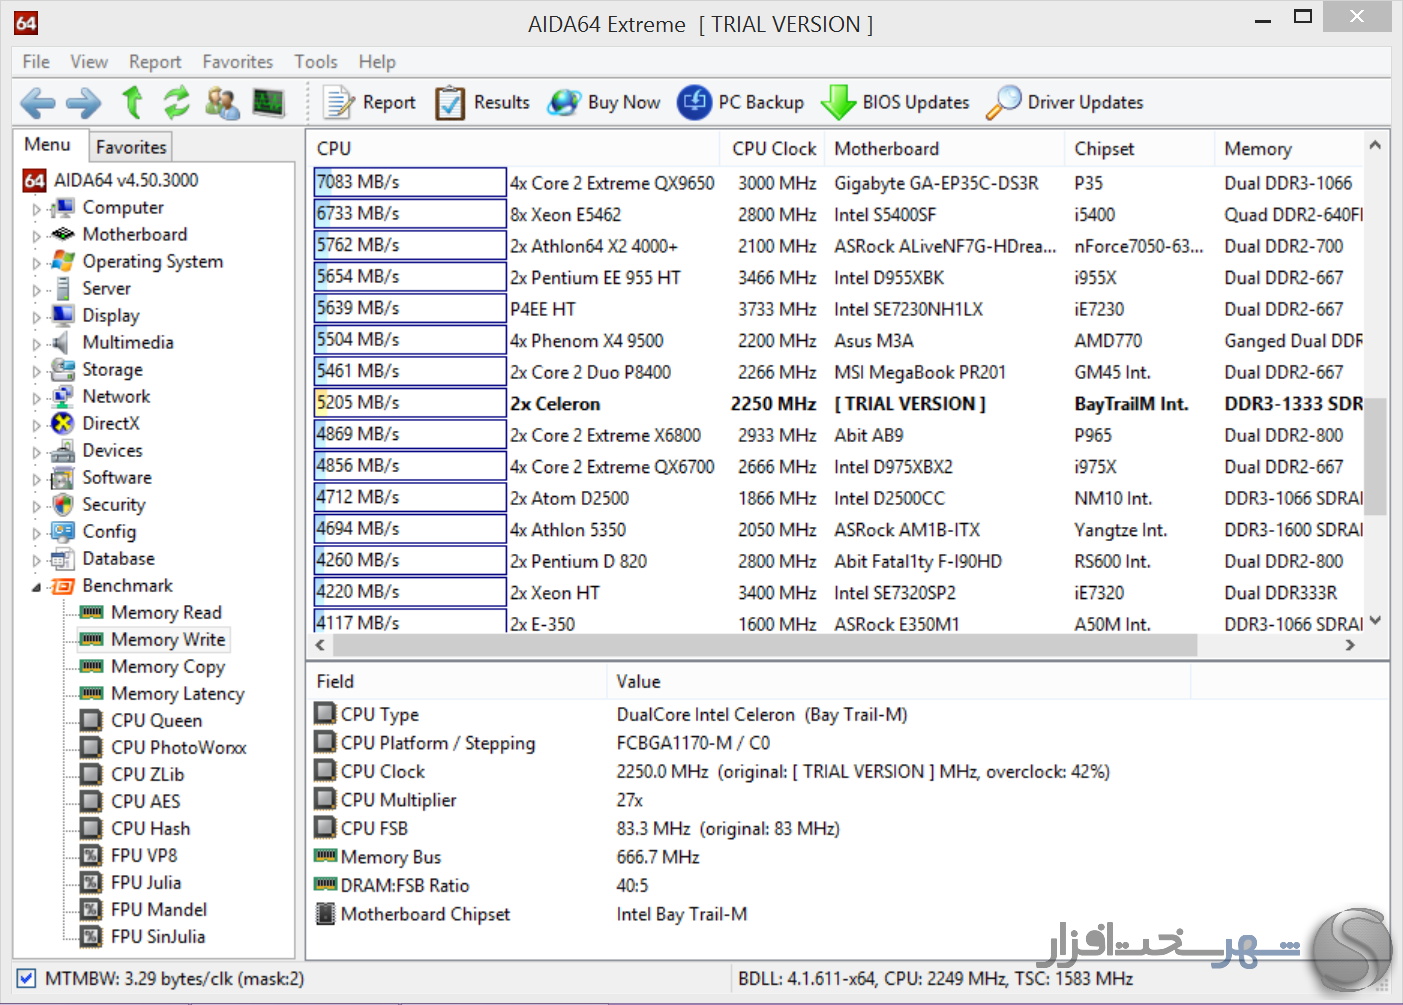Viewport: 1403px width, 1005px height.
Task: Select the 4x Phenom X4 9500 row
Action: [x=838, y=340]
